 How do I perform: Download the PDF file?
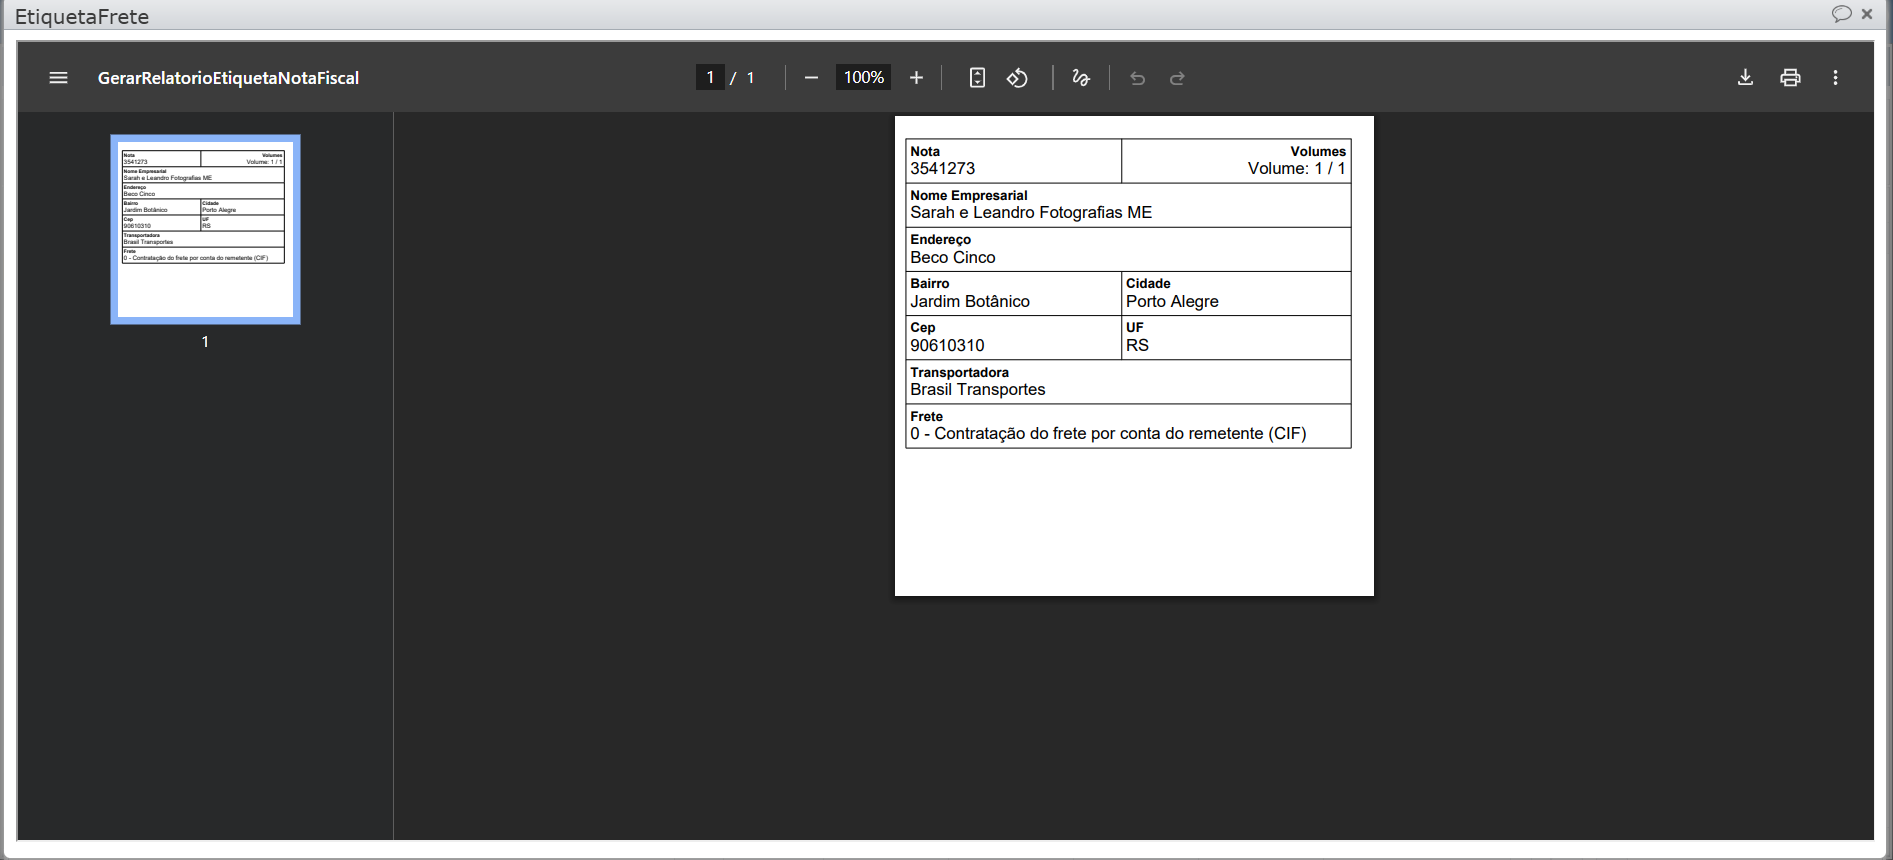coord(1745,78)
